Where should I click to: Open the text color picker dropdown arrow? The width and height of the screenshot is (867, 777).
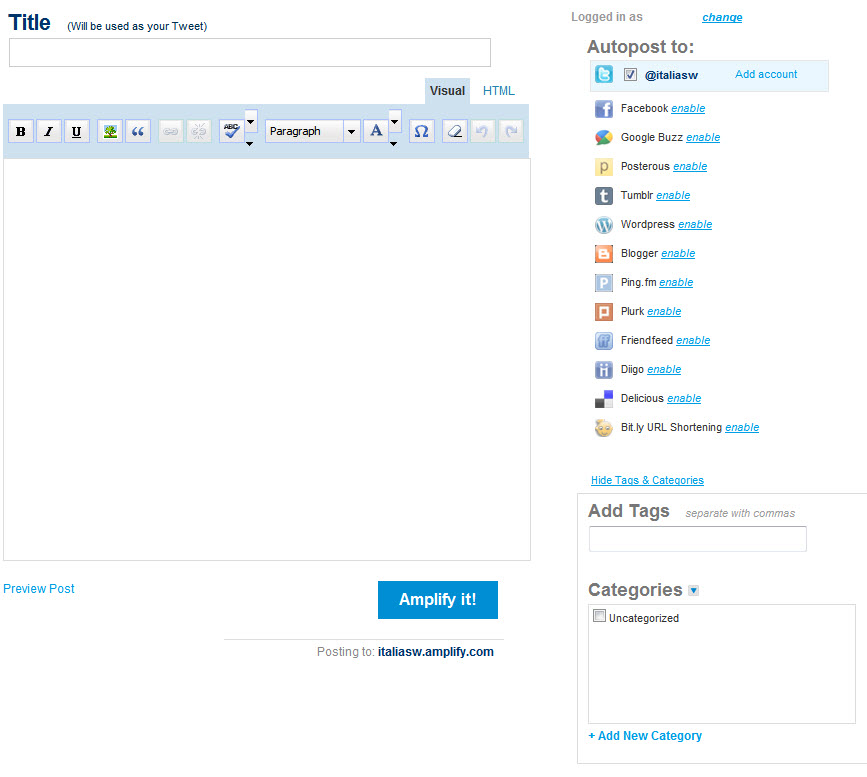[395, 122]
